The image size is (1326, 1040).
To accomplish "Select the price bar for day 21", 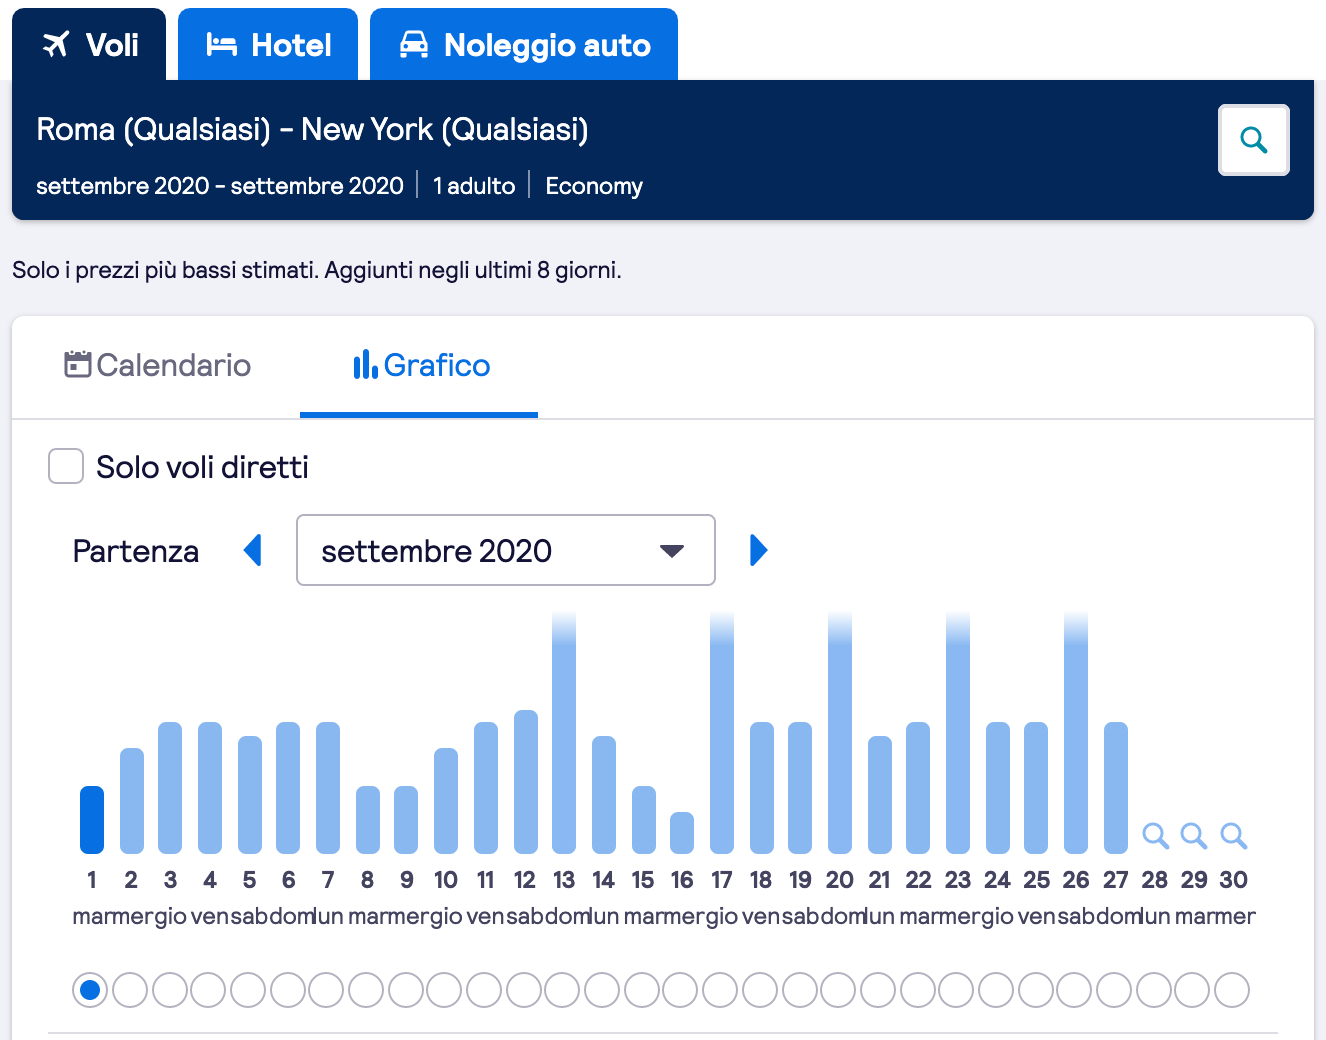I will coord(880,794).
